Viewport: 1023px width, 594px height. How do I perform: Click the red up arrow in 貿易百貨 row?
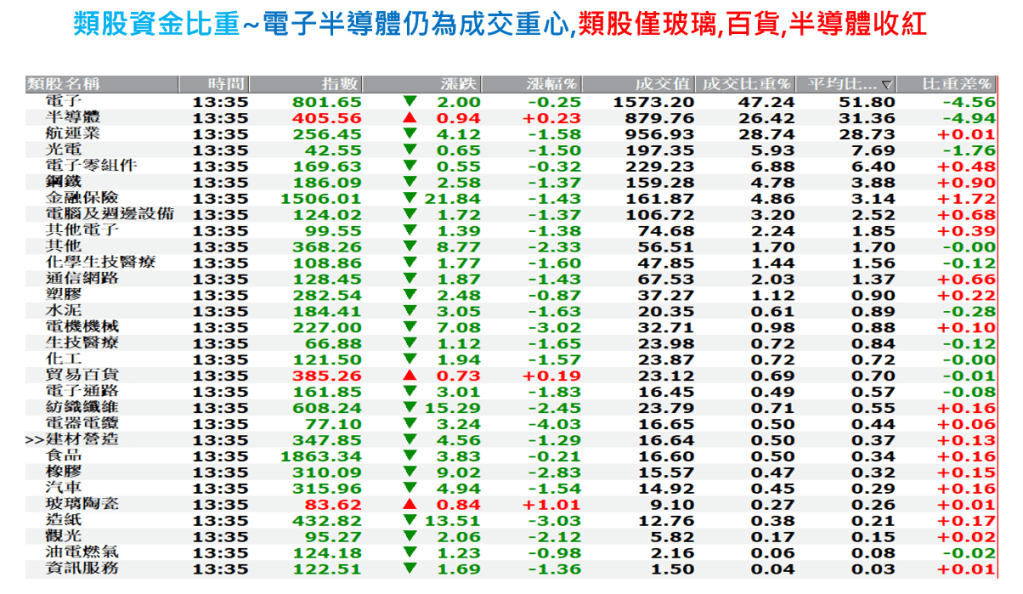point(408,375)
